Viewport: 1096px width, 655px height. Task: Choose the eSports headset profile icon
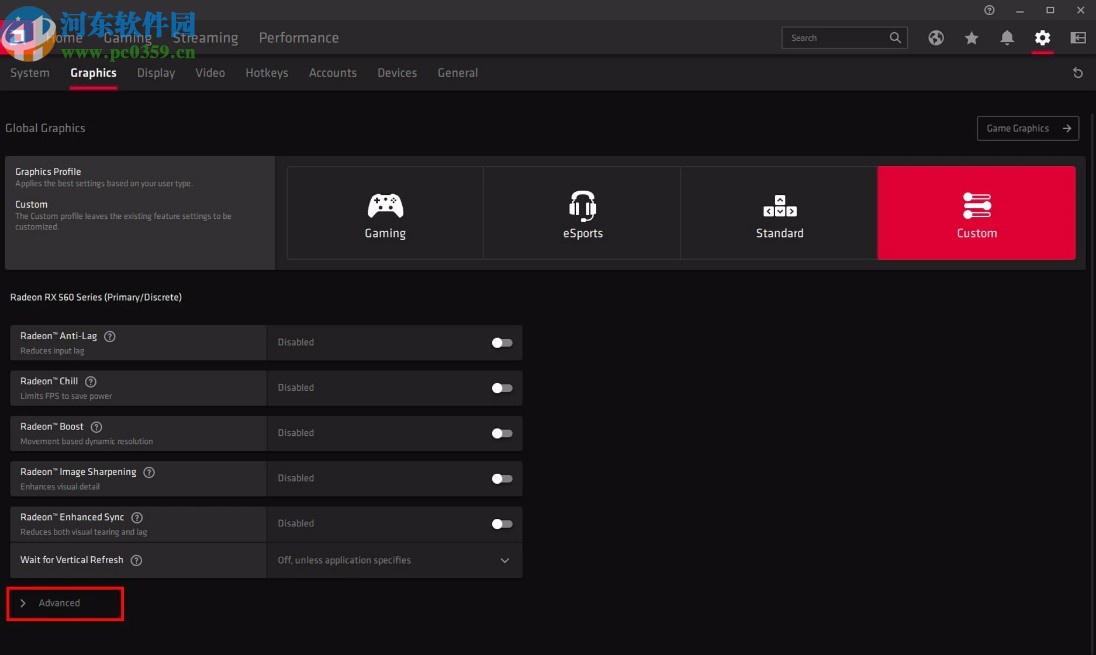(583, 204)
